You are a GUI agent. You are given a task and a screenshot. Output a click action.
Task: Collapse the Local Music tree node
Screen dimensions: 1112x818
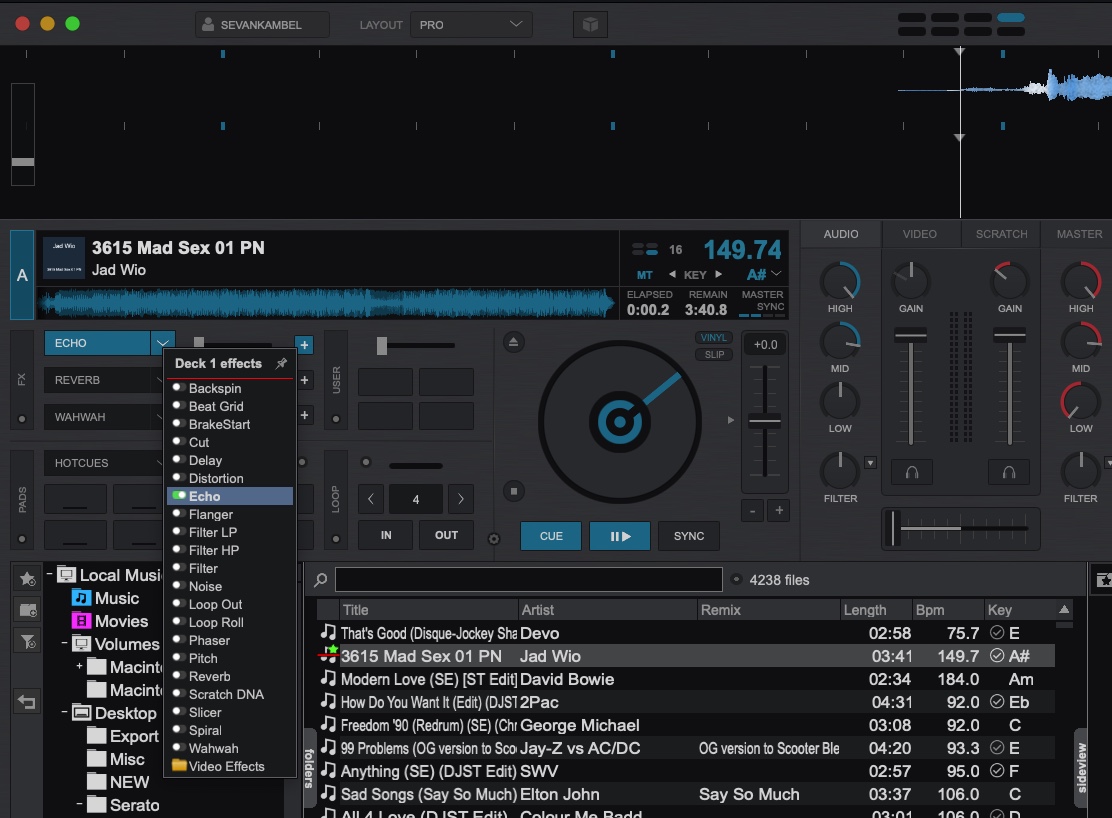[x=50, y=573]
